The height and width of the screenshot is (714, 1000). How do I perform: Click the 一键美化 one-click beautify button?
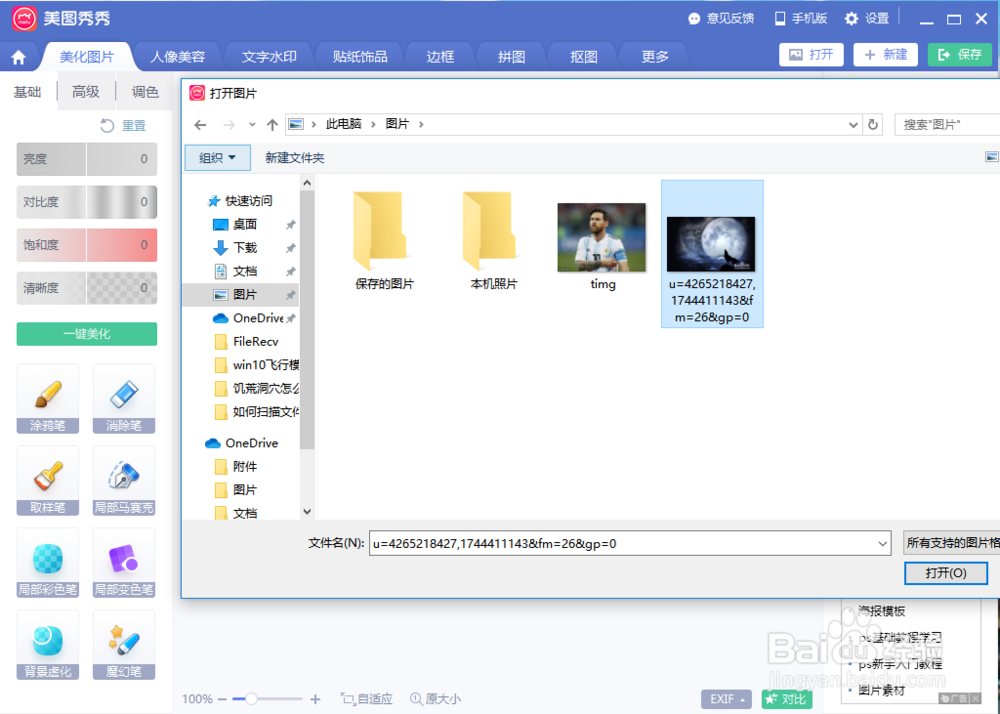tap(86, 334)
